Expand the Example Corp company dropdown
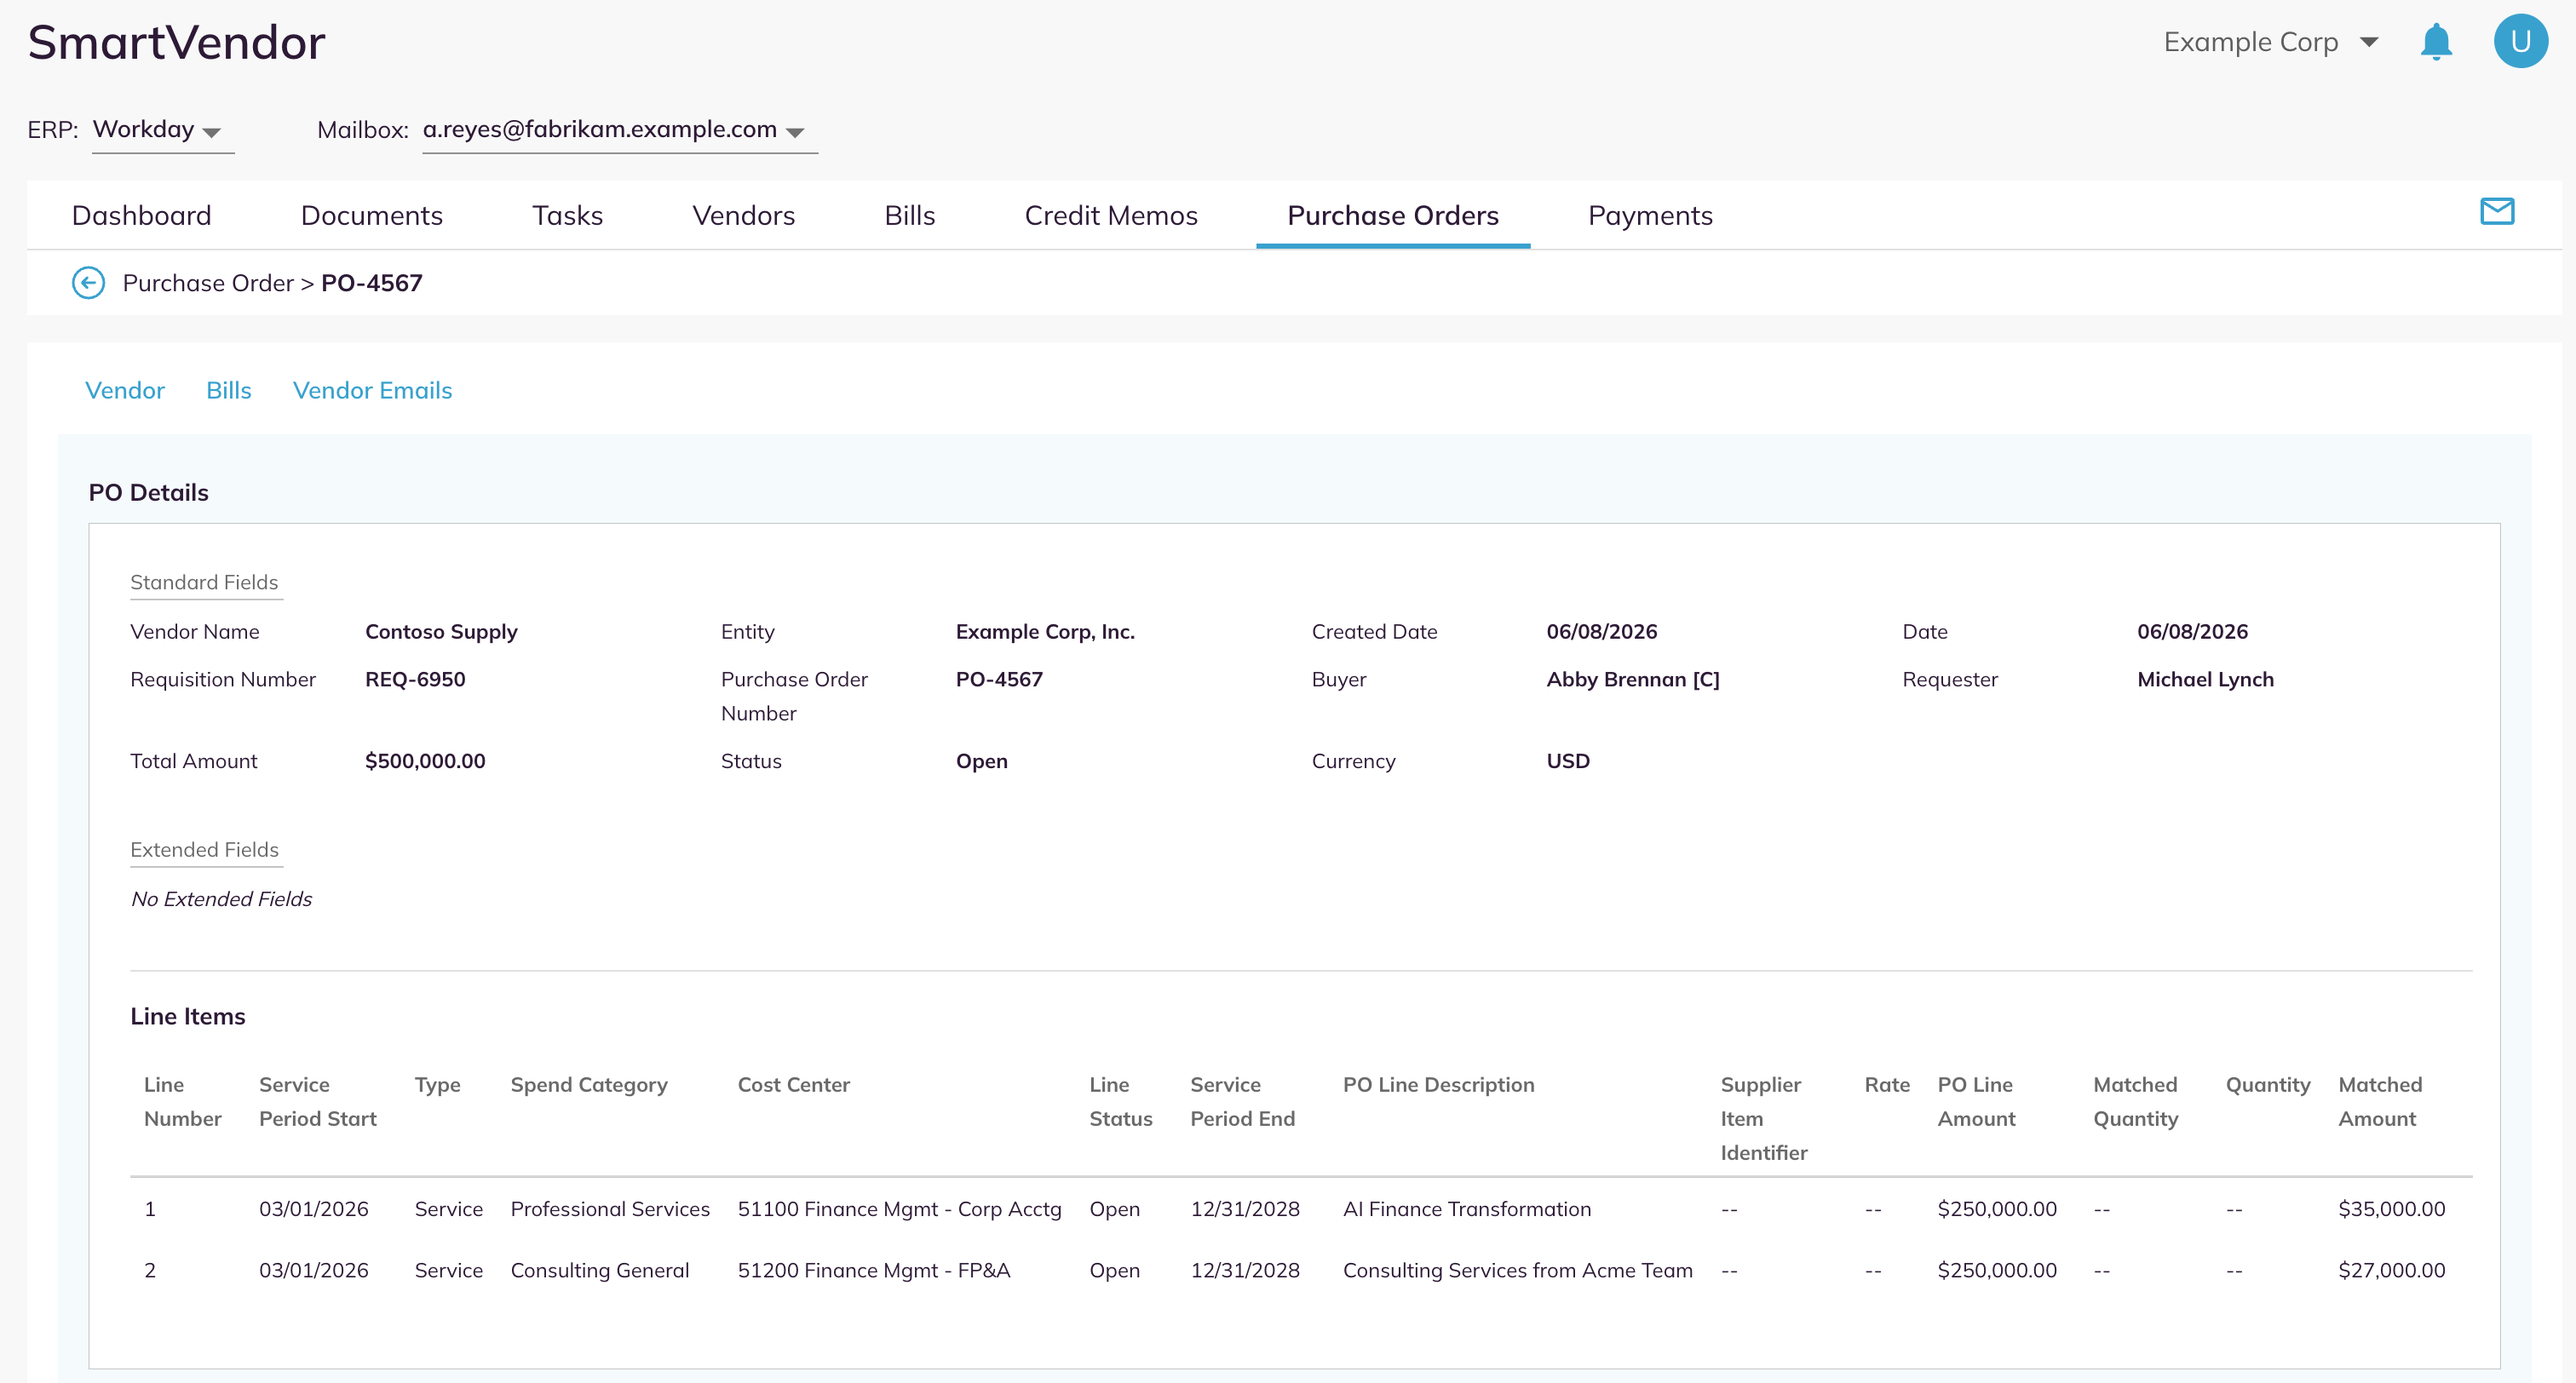2576x1383 pixels. [2271, 42]
